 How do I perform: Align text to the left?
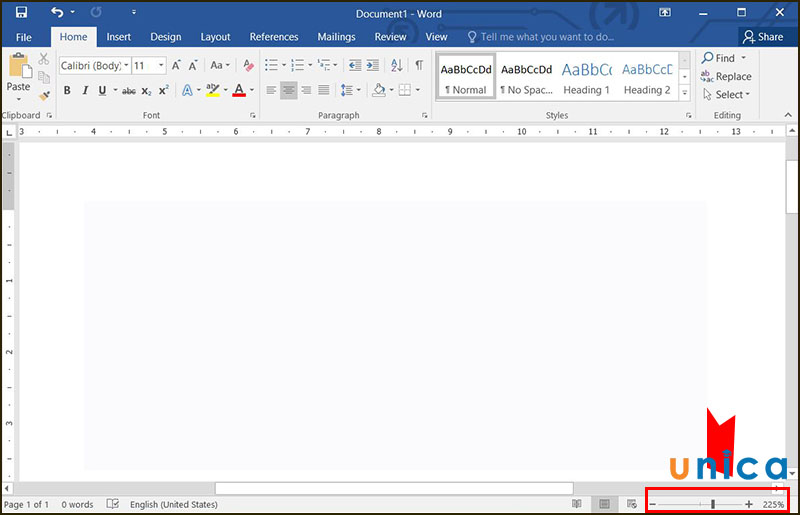(x=271, y=90)
